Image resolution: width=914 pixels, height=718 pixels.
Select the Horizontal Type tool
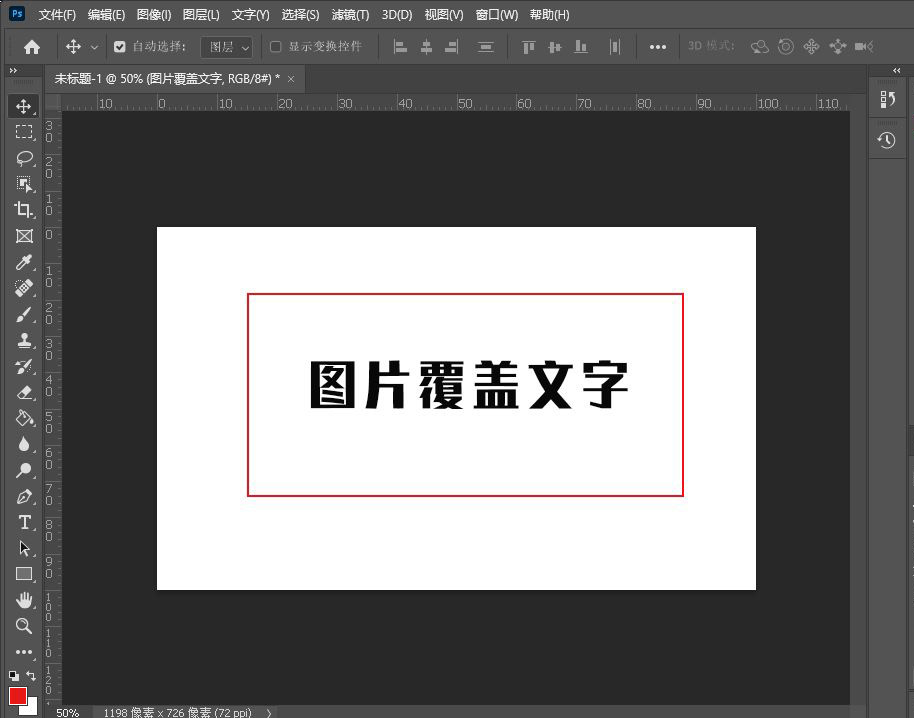pyautogui.click(x=25, y=522)
